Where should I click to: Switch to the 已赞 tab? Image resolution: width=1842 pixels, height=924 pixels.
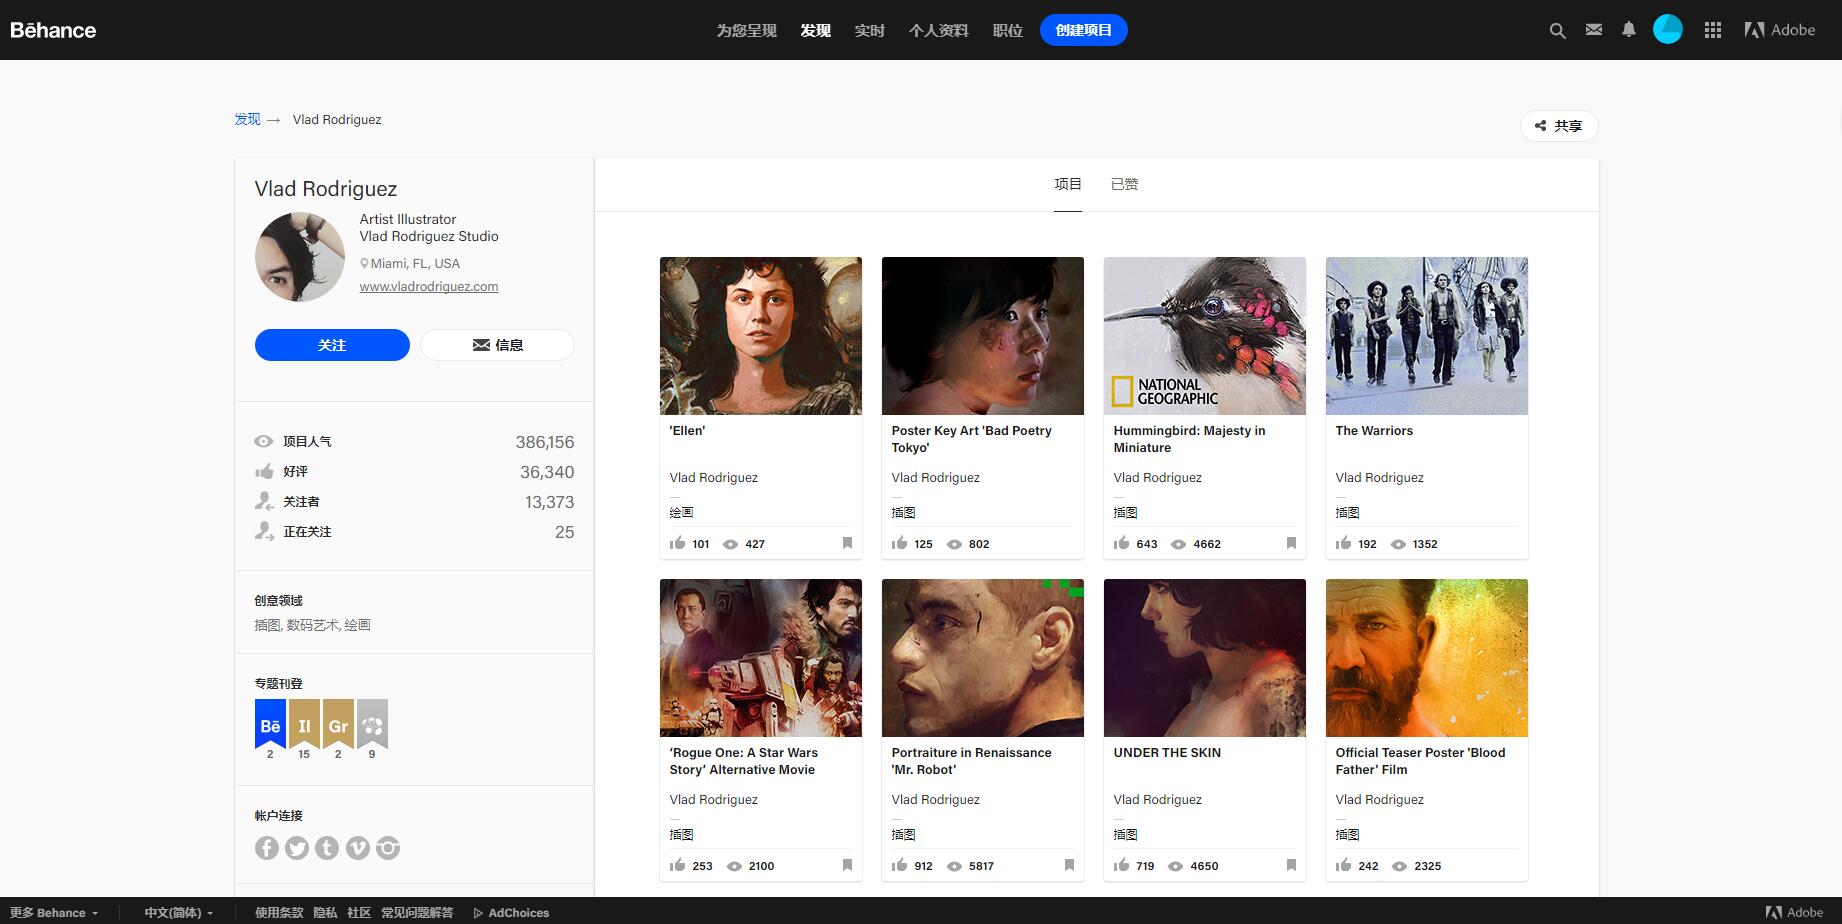1124,184
